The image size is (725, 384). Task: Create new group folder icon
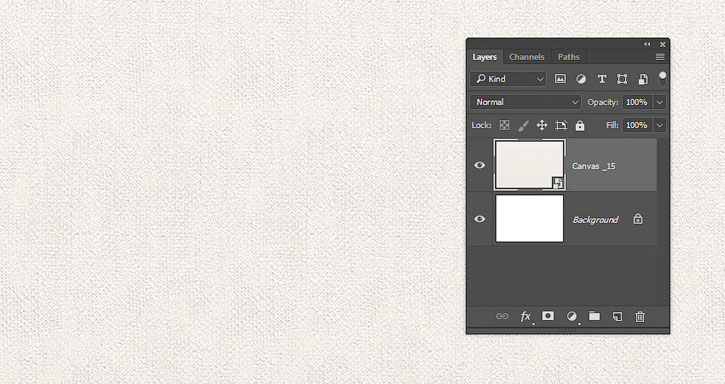pyautogui.click(x=595, y=316)
